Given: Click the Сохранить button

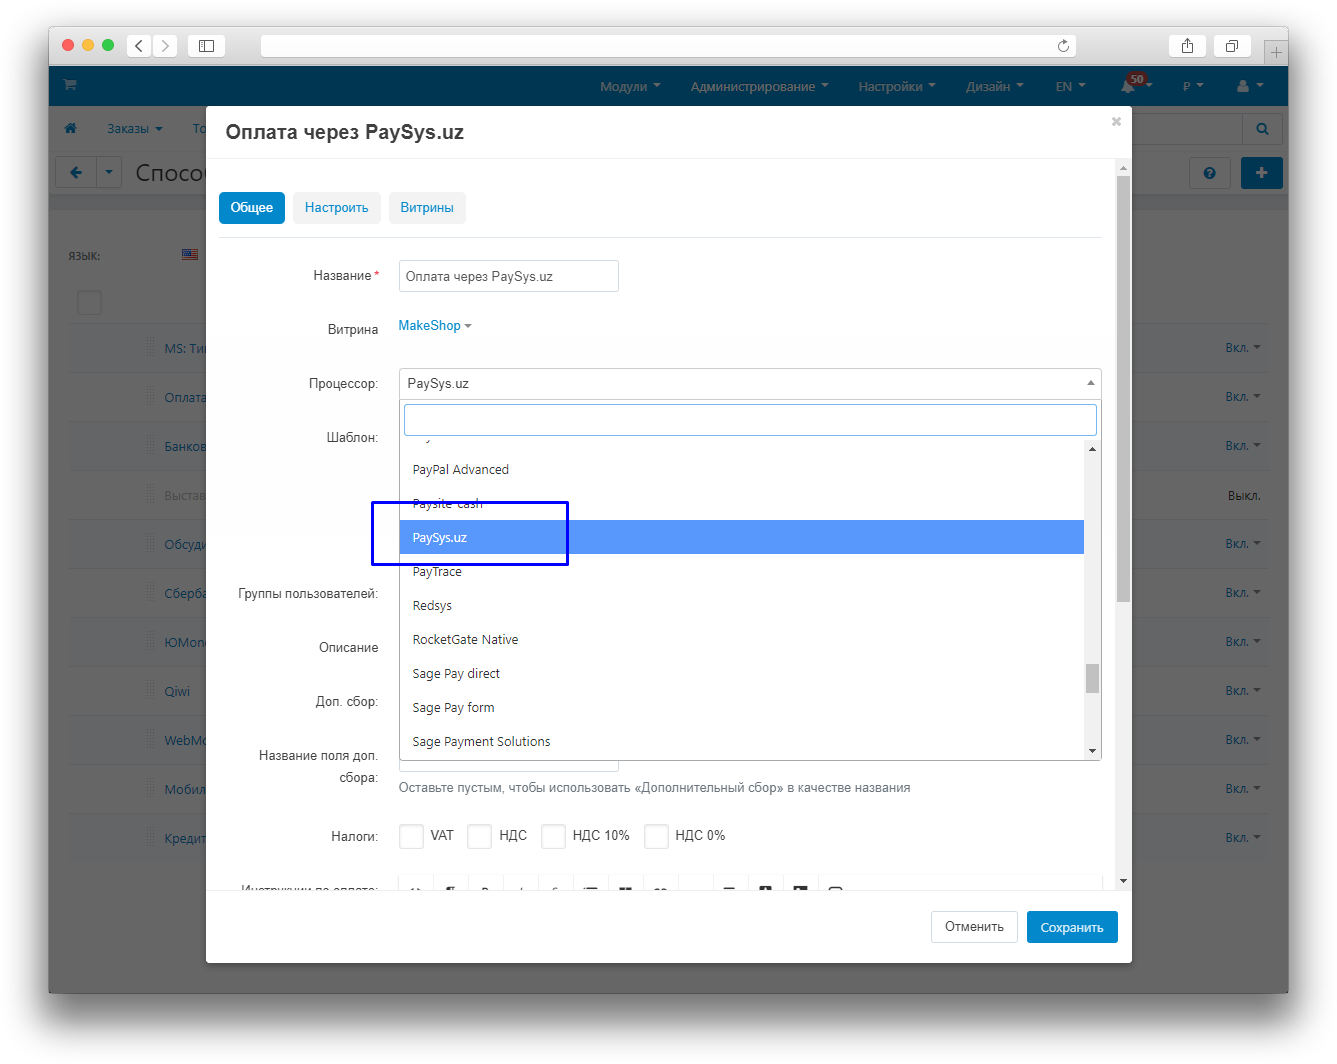Looking at the screenshot, I should 1071,928.
